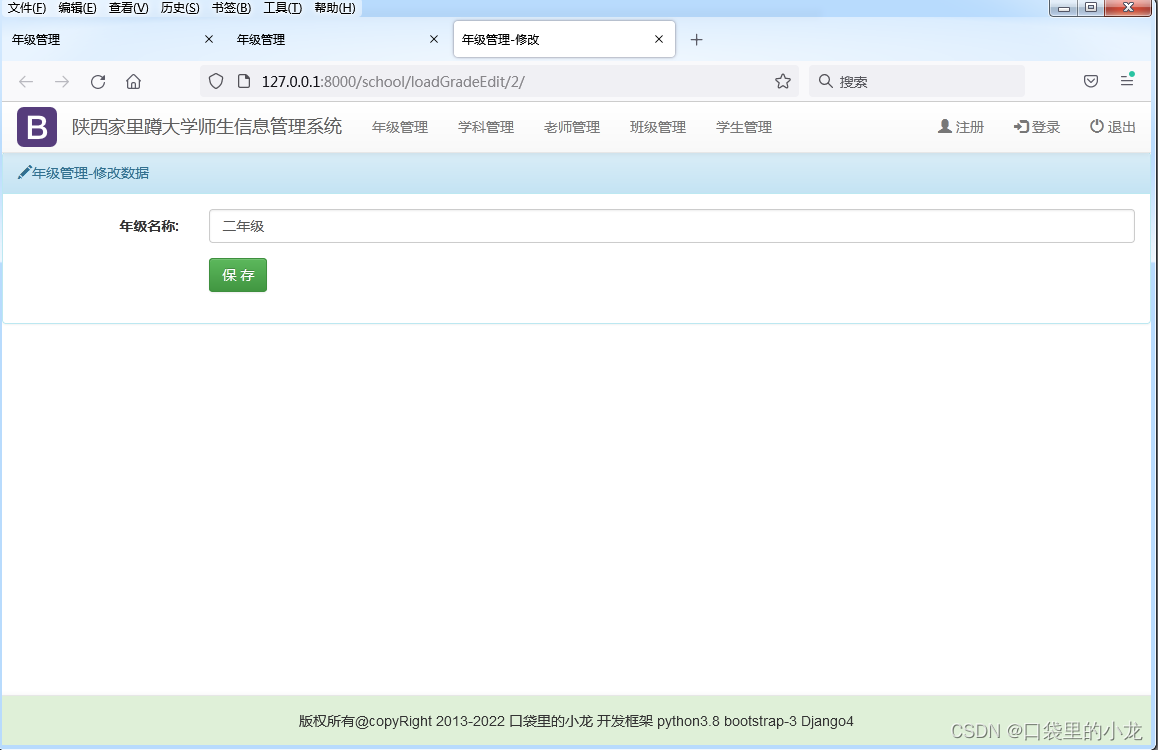This screenshot has width=1158, height=750.
Task: Open the 书签(B) menu
Action: point(231,8)
